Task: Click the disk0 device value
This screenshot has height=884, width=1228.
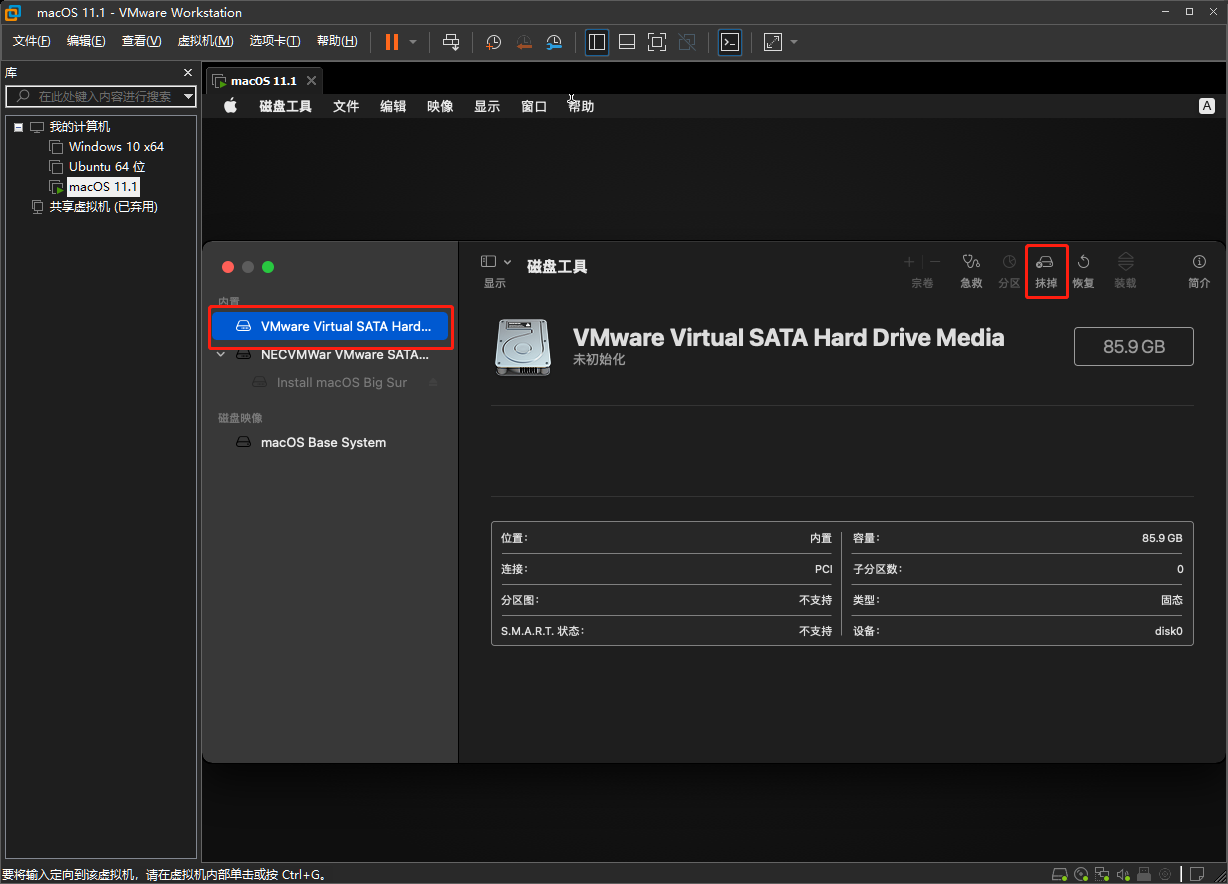Action: 1168,631
